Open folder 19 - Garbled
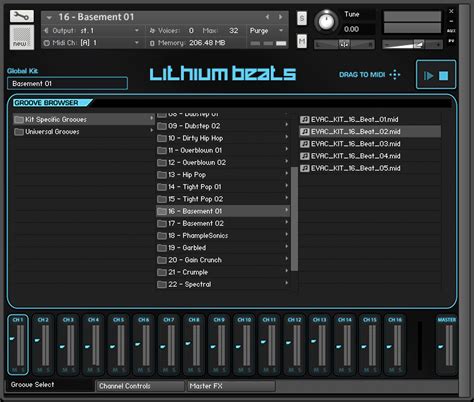The height and width of the screenshot is (402, 474). tap(223, 248)
